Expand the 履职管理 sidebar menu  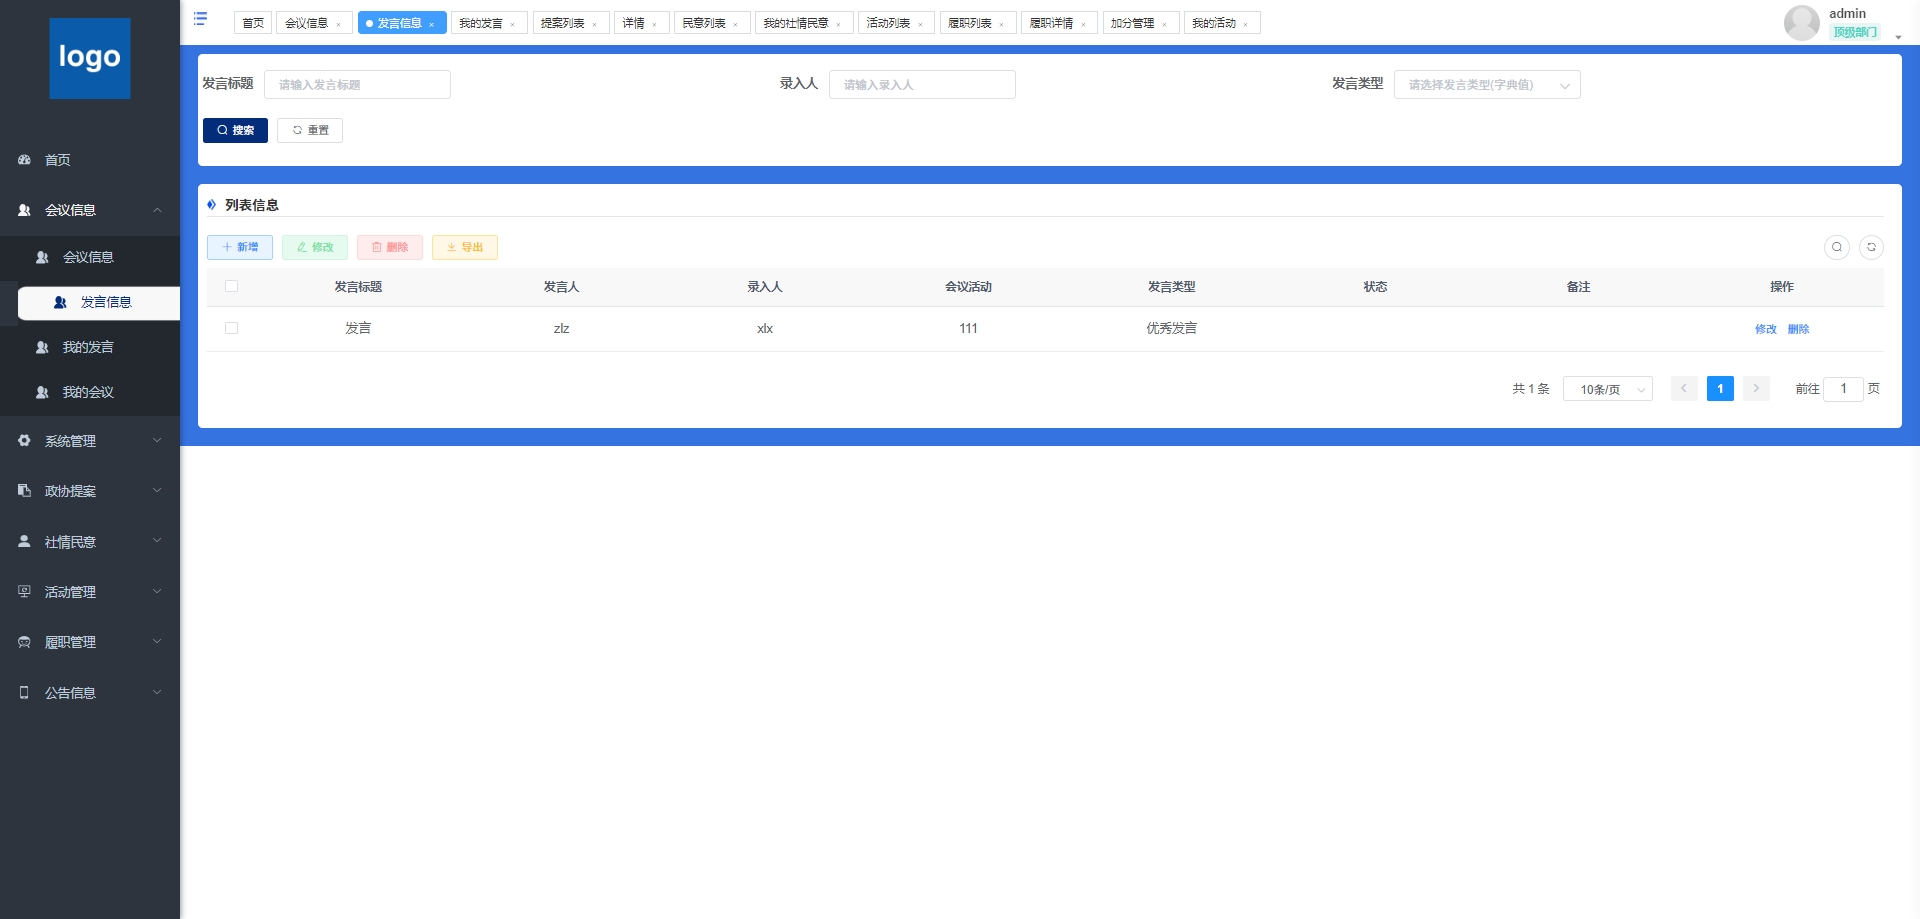pyautogui.click(x=90, y=642)
